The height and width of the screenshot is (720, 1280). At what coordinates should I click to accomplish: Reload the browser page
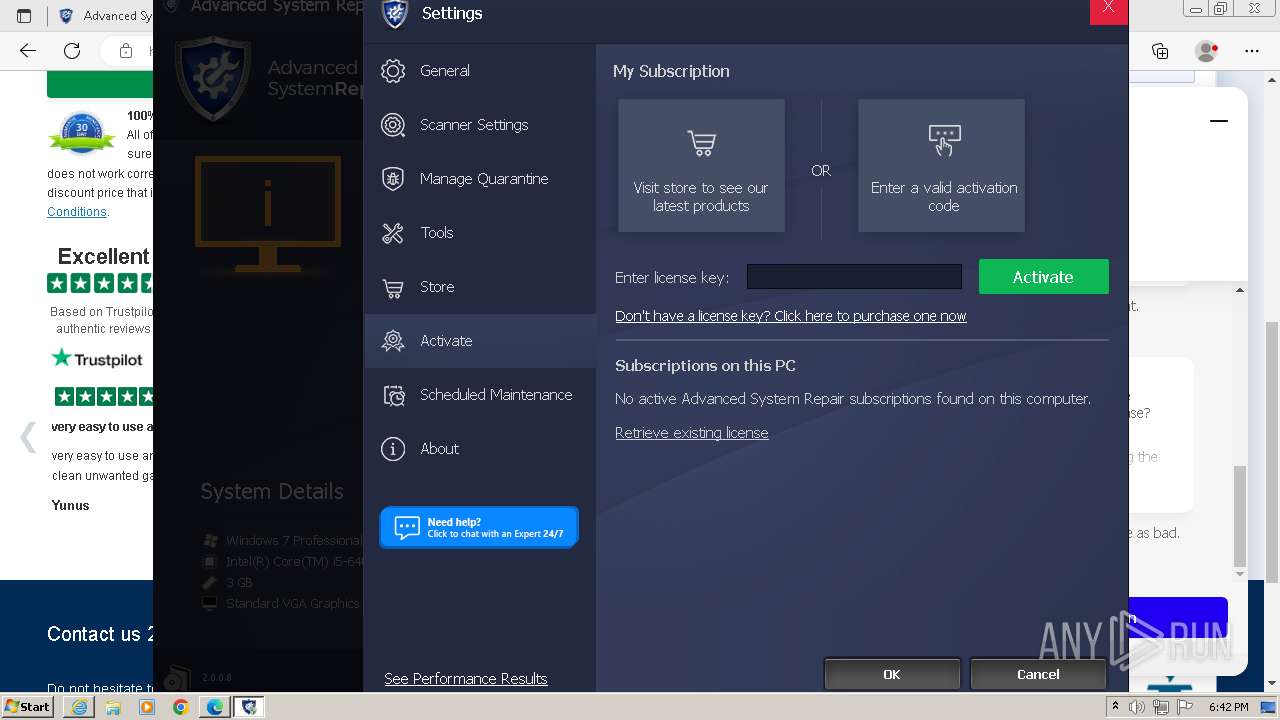coord(72,51)
